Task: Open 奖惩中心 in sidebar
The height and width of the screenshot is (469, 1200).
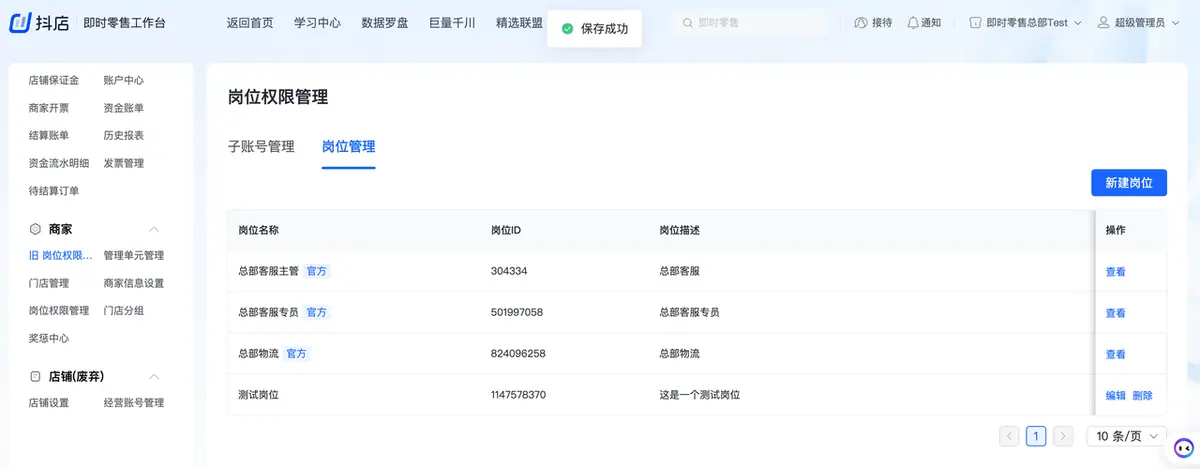Action: tap(49, 338)
